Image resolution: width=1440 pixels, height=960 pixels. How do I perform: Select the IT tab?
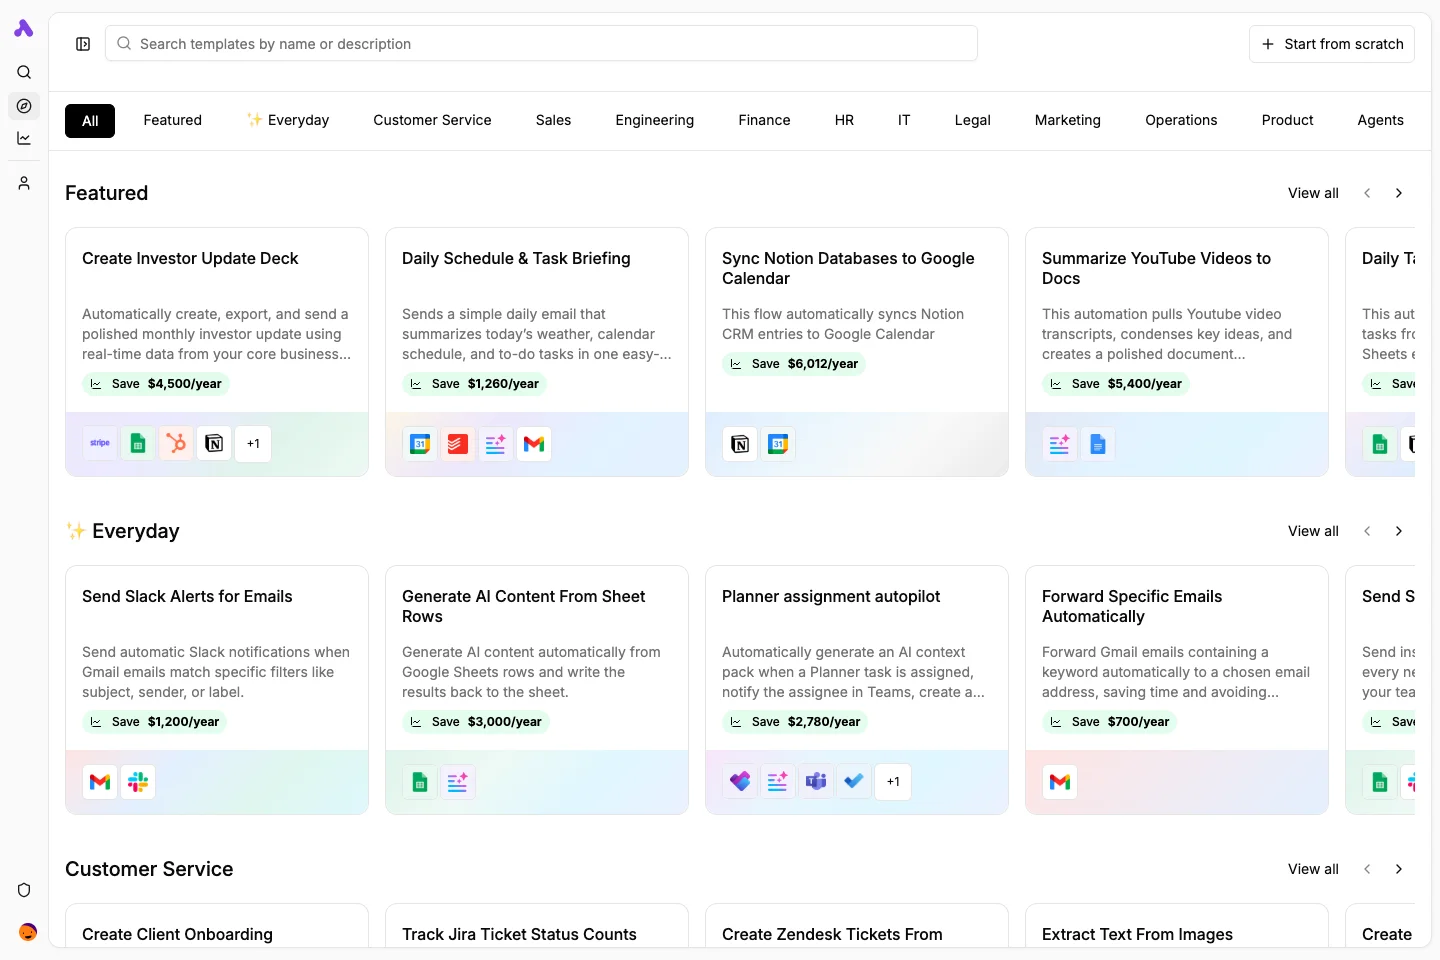point(904,120)
